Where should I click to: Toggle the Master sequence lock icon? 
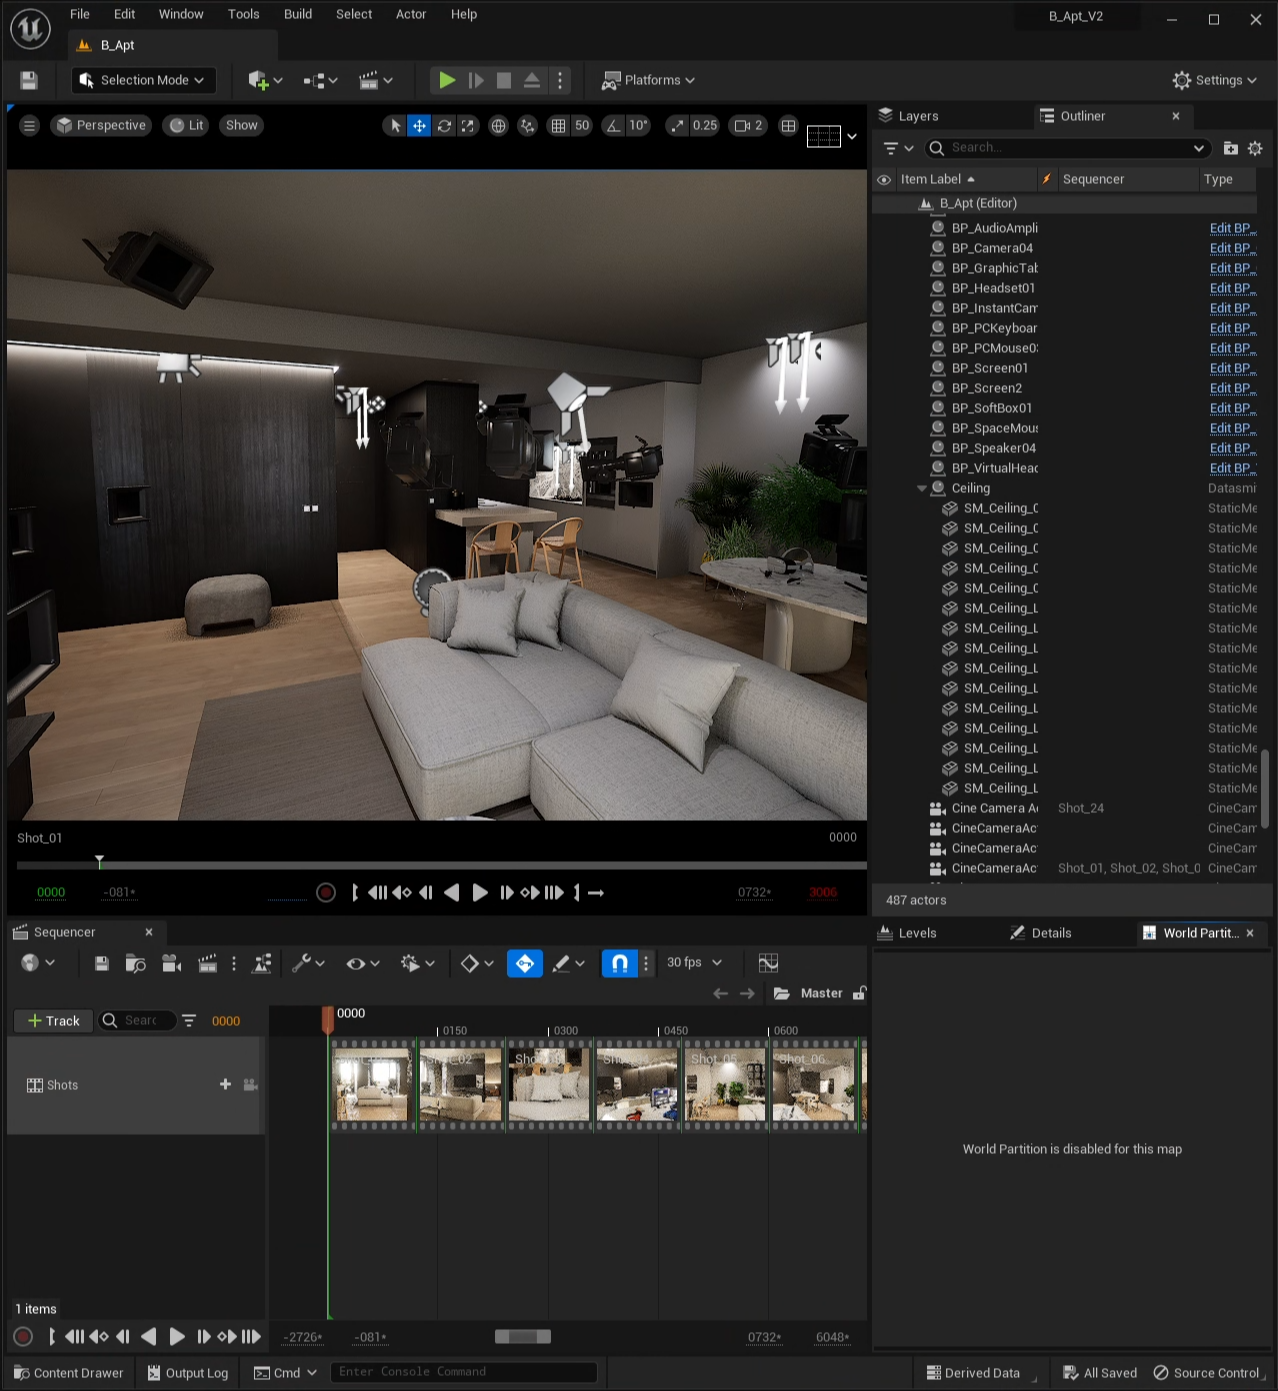(x=859, y=993)
